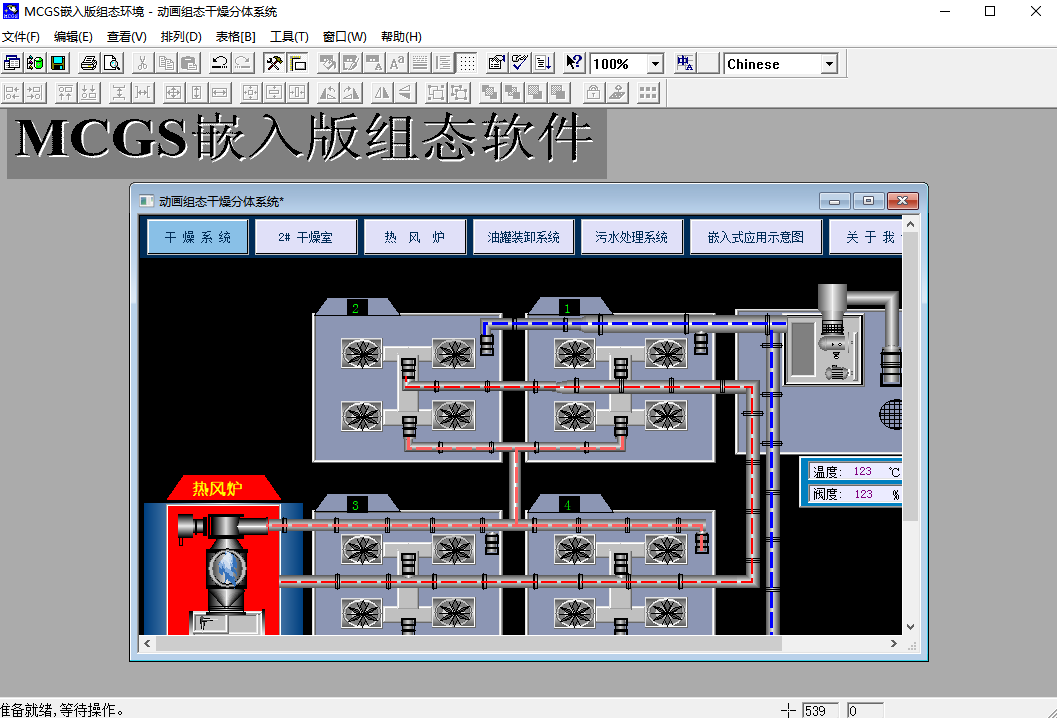Viewport: 1057px width, 718px height.
Task: Click the 油罐装卸系统 button
Action: click(x=523, y=237)
